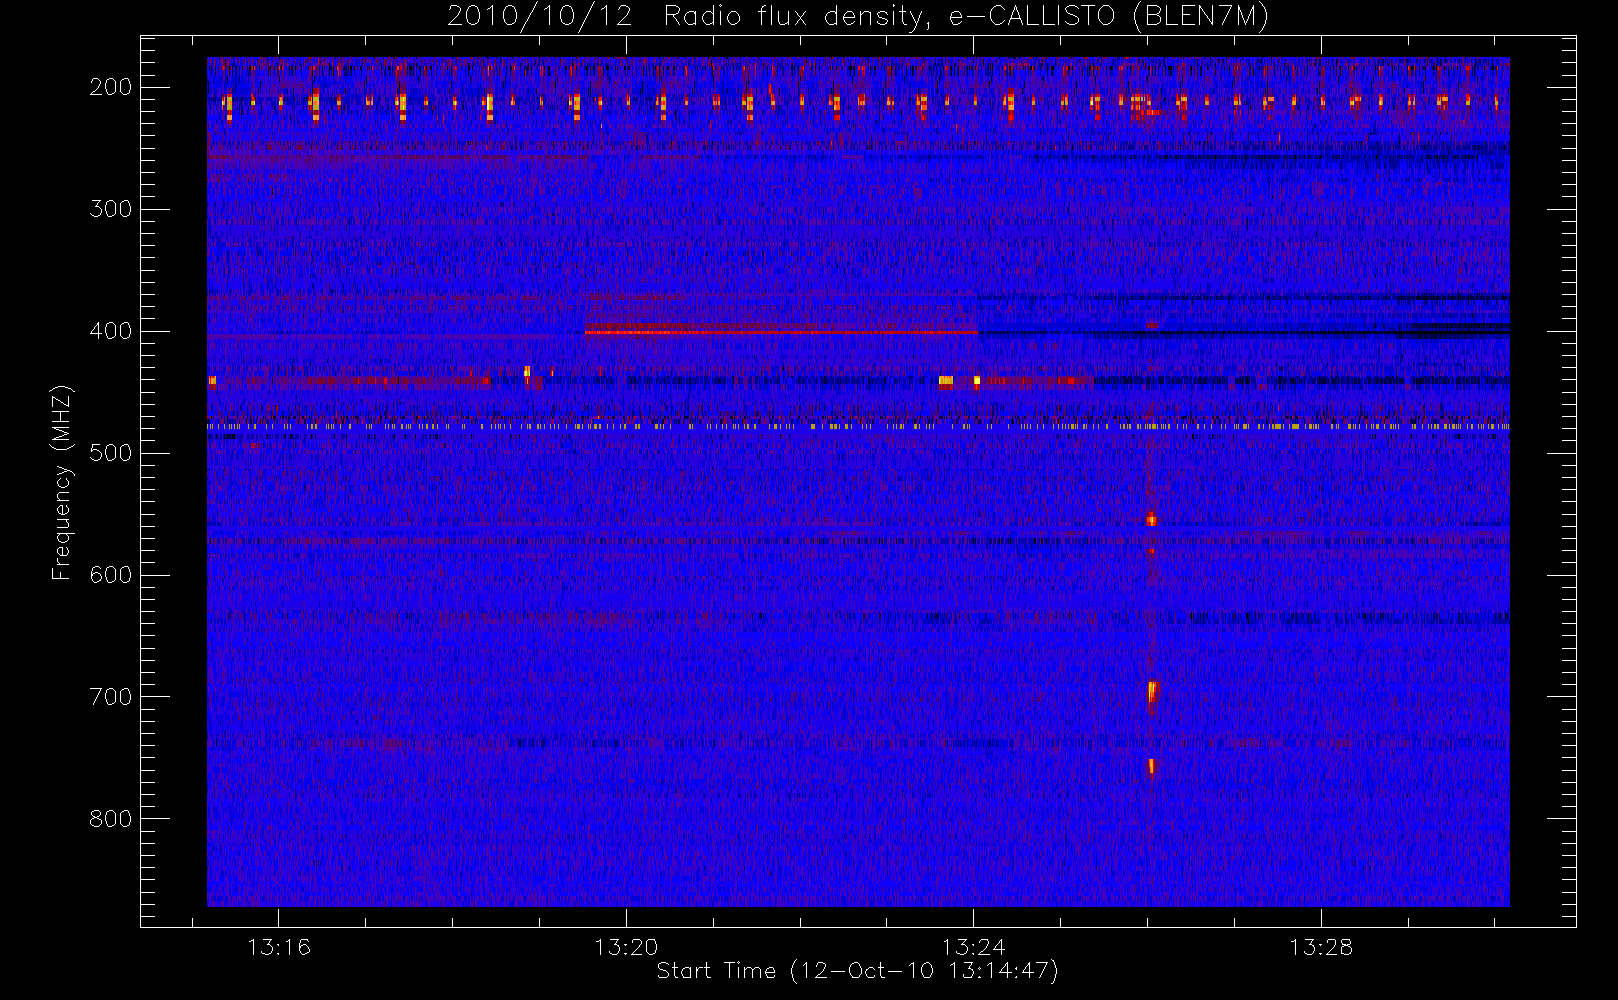Click the 600 frequency tick label
Screen dimensions: 1618x1000
110,575
